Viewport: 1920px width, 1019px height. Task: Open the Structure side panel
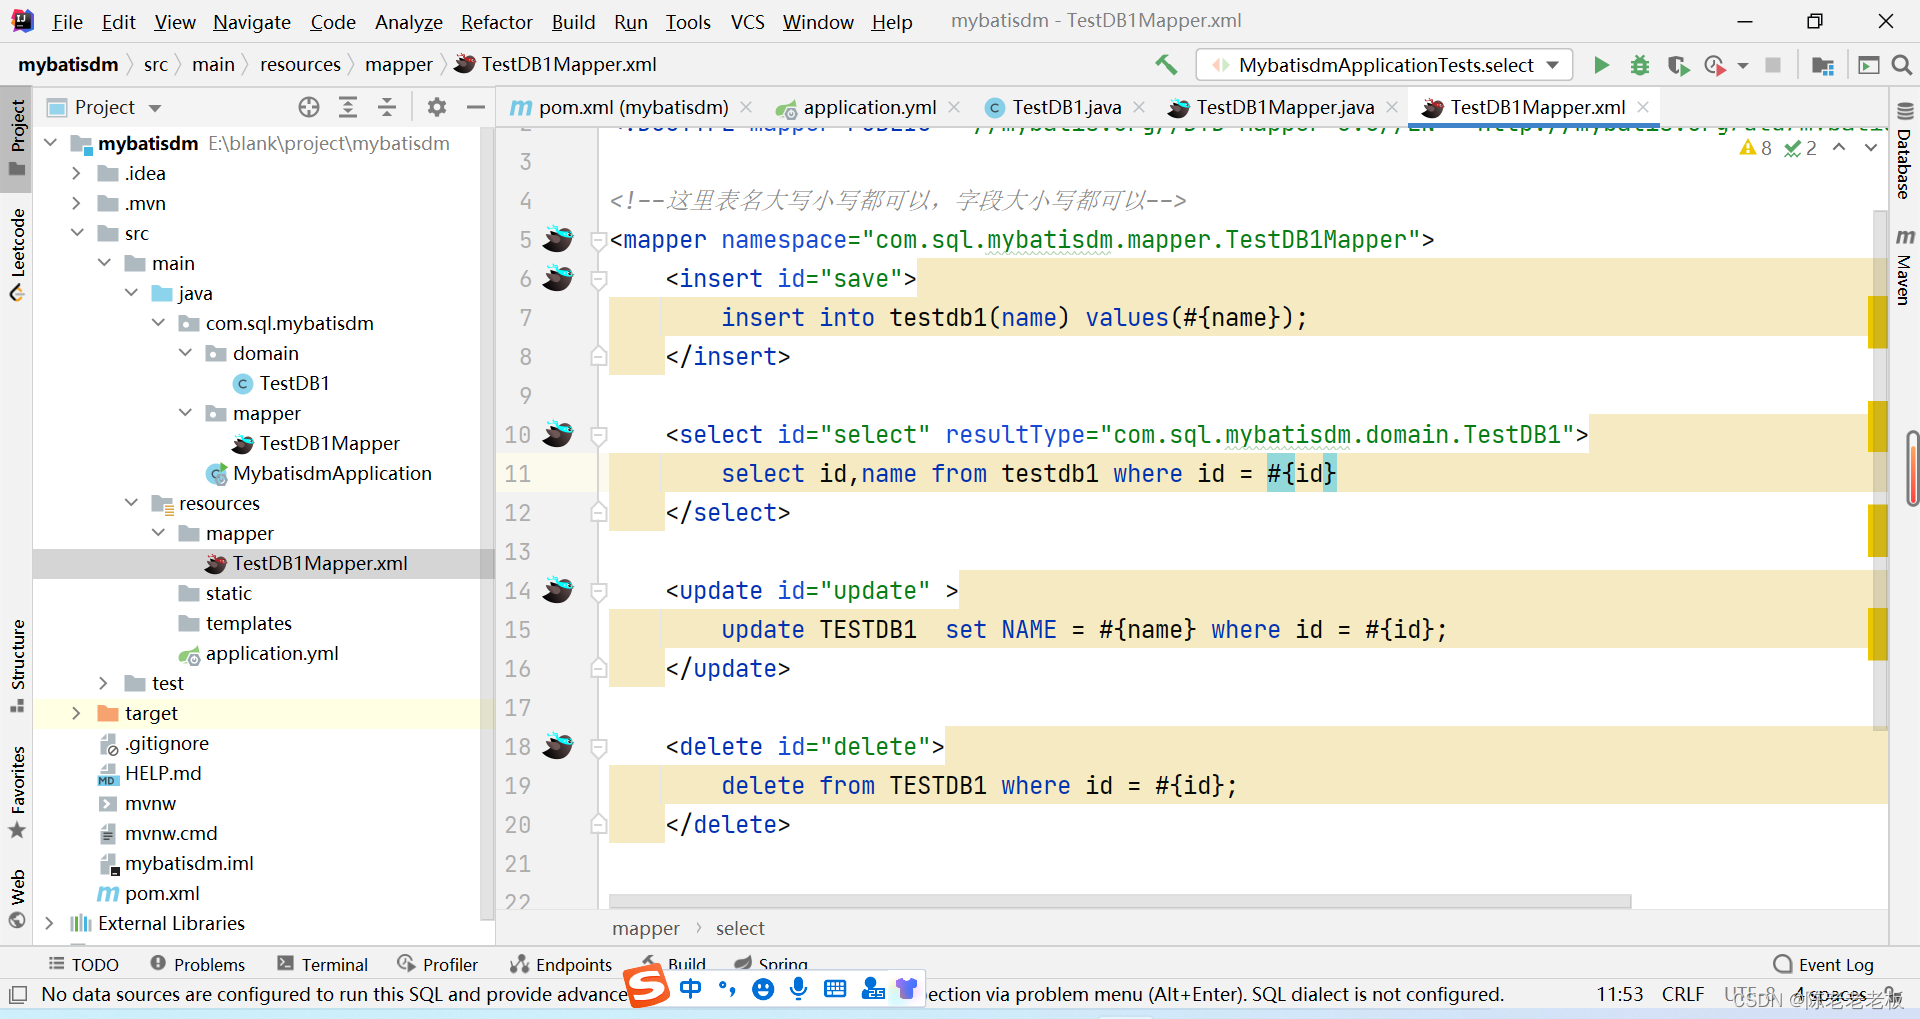[17, 666]
